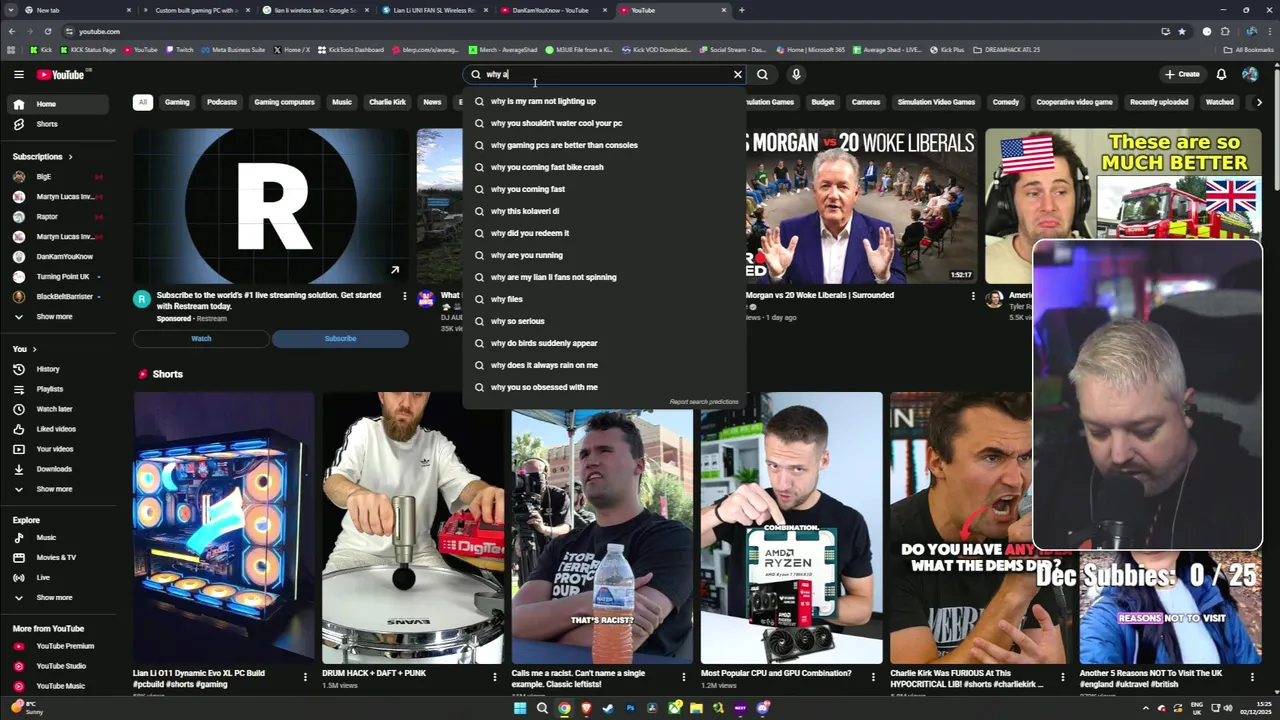Open the Raptor subscription channel

coord(58,217)
